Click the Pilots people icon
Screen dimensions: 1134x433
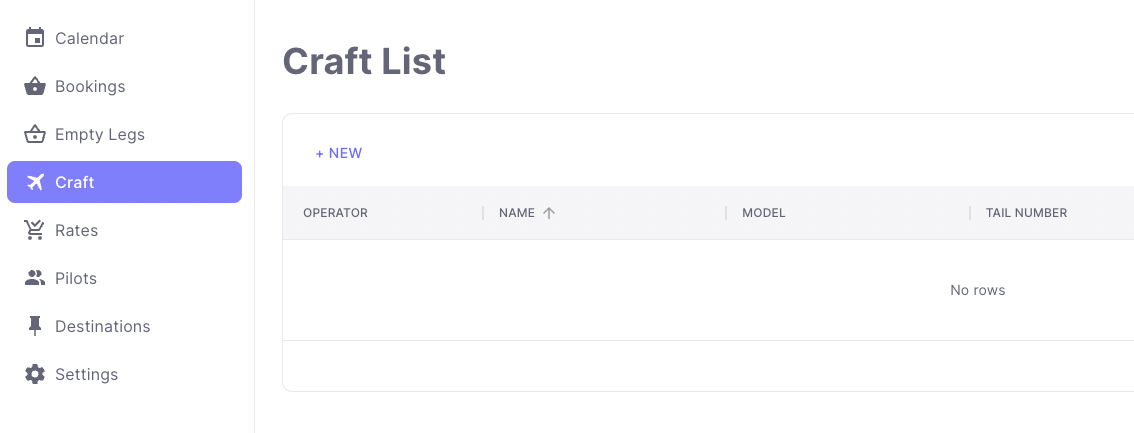[35, 278]
